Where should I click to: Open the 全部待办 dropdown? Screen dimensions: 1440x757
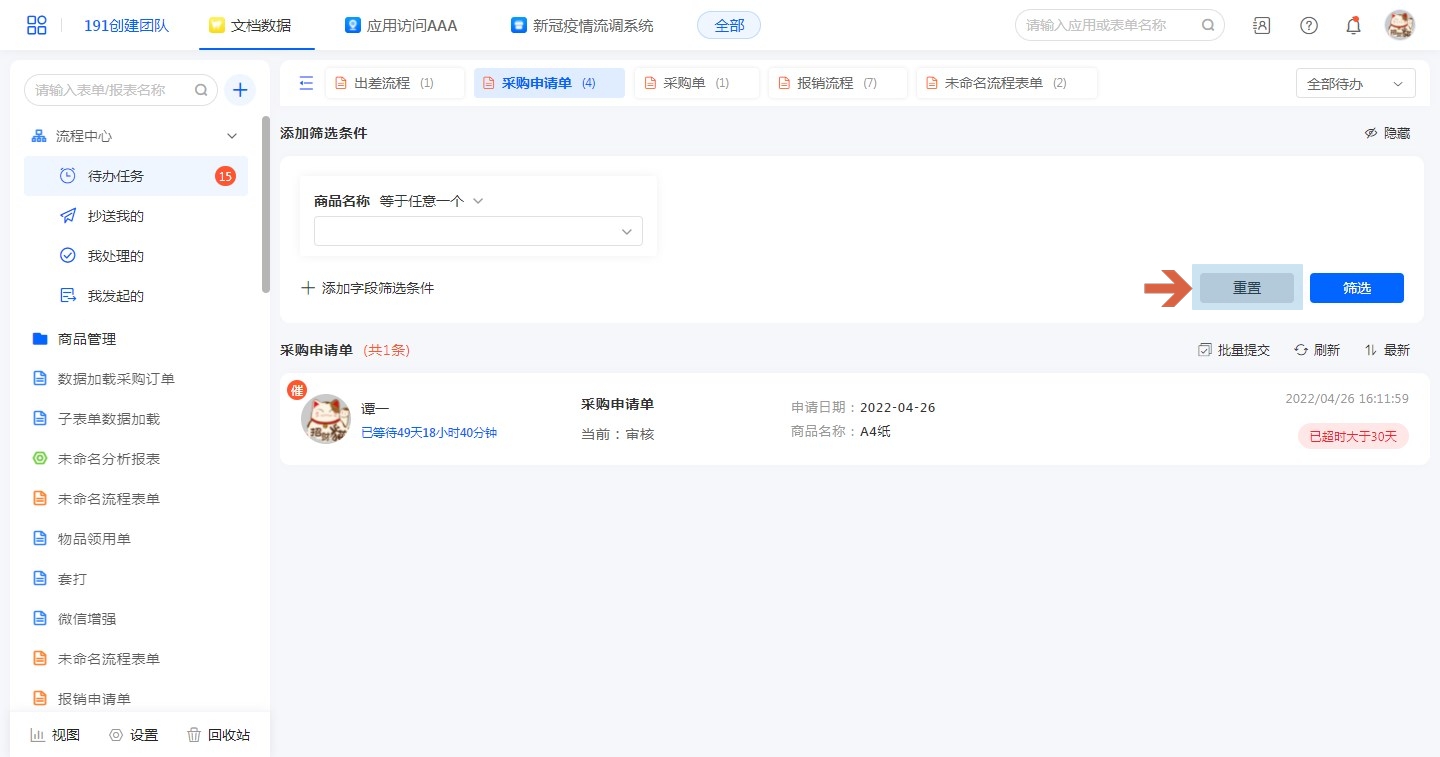(x=1355, y=84)
